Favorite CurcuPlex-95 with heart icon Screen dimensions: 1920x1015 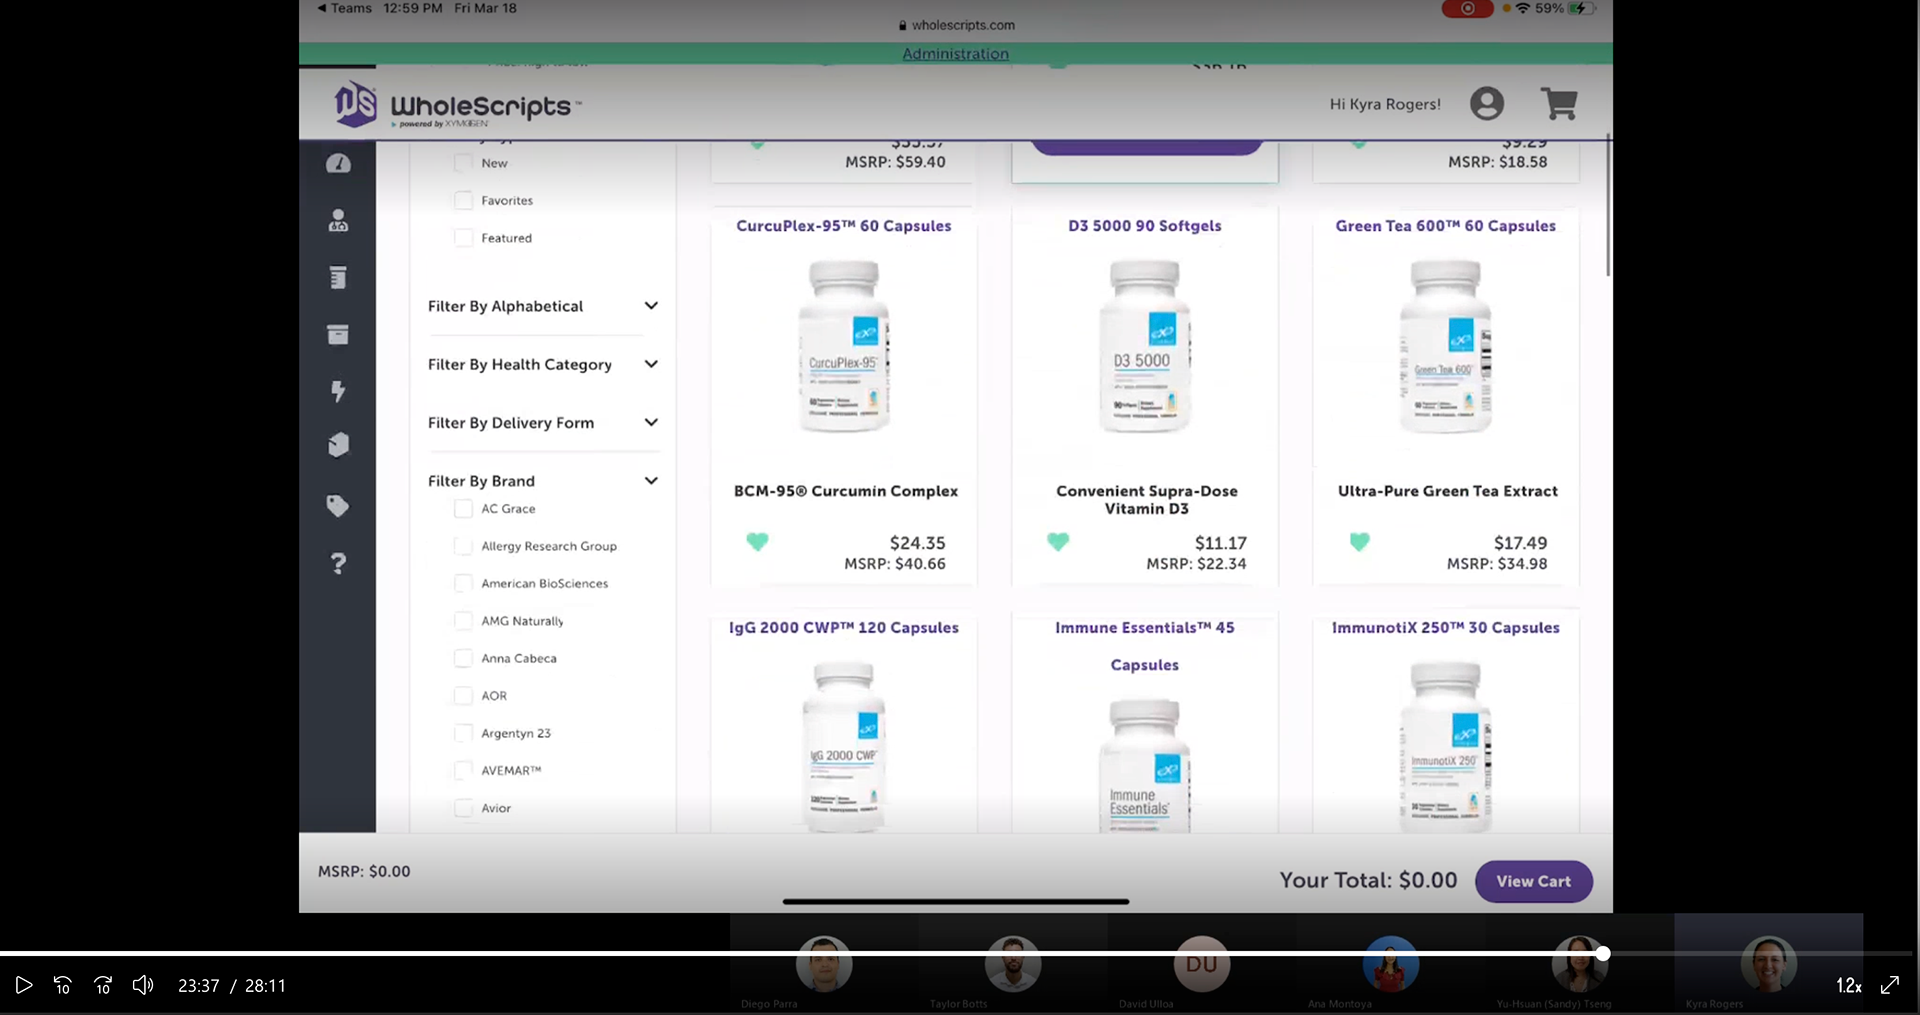click(757, 542)
